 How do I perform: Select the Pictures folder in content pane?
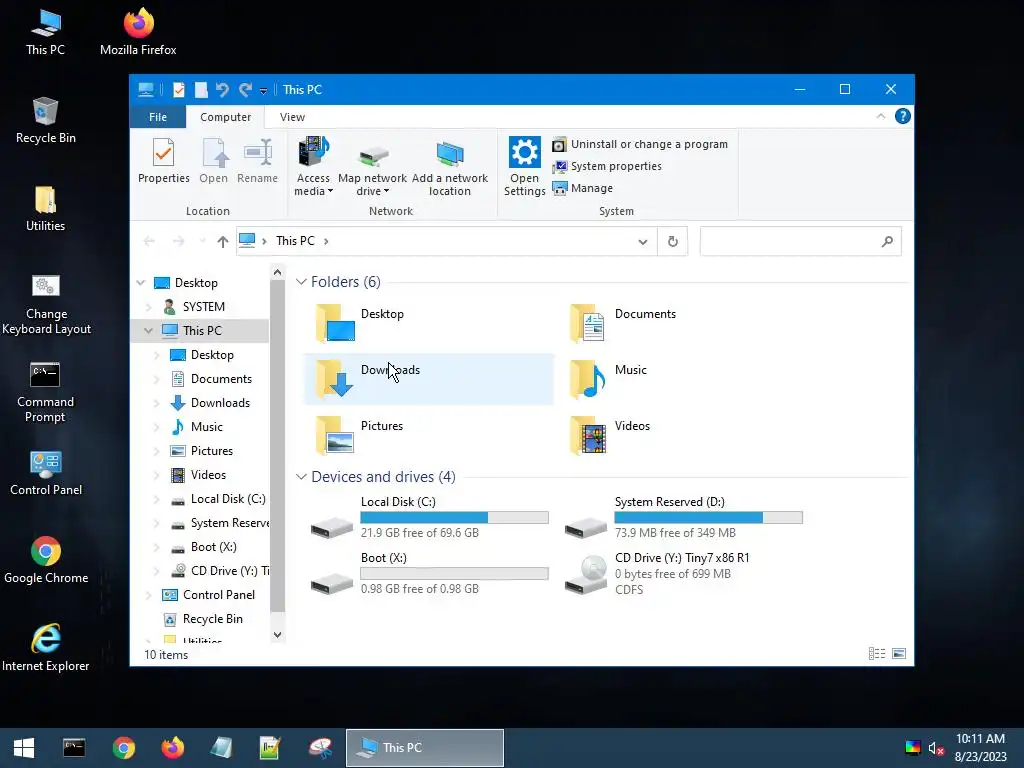tap(428, 435)
